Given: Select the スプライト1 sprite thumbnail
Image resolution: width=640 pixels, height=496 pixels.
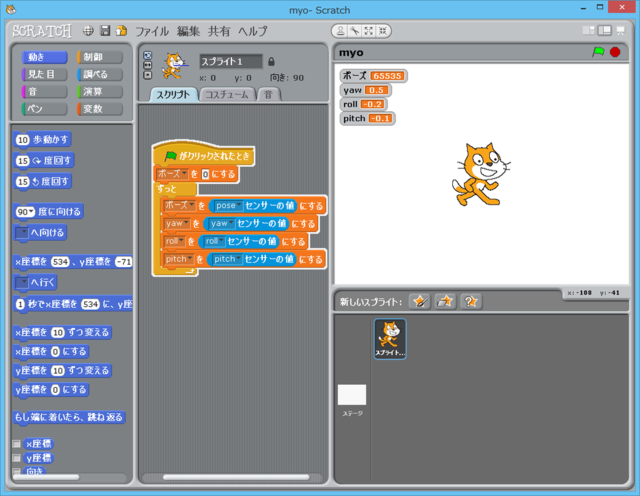Looking at the screenshot, I should point(390,339).
